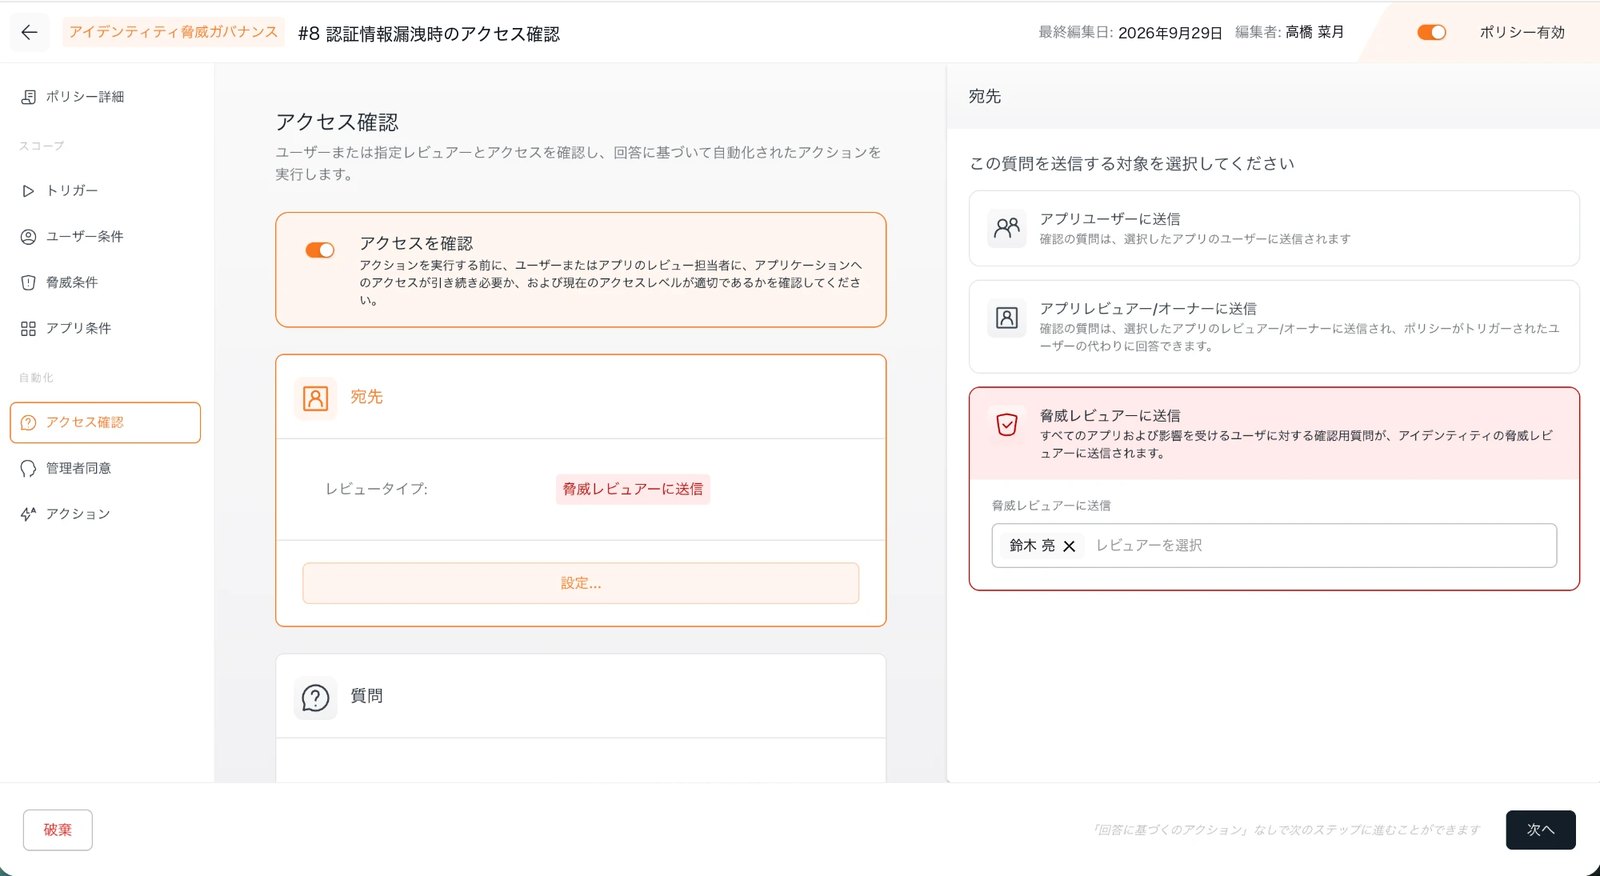Click the ポリシー詳細 document icon
Screen dimensions: 1600x876
28,97
